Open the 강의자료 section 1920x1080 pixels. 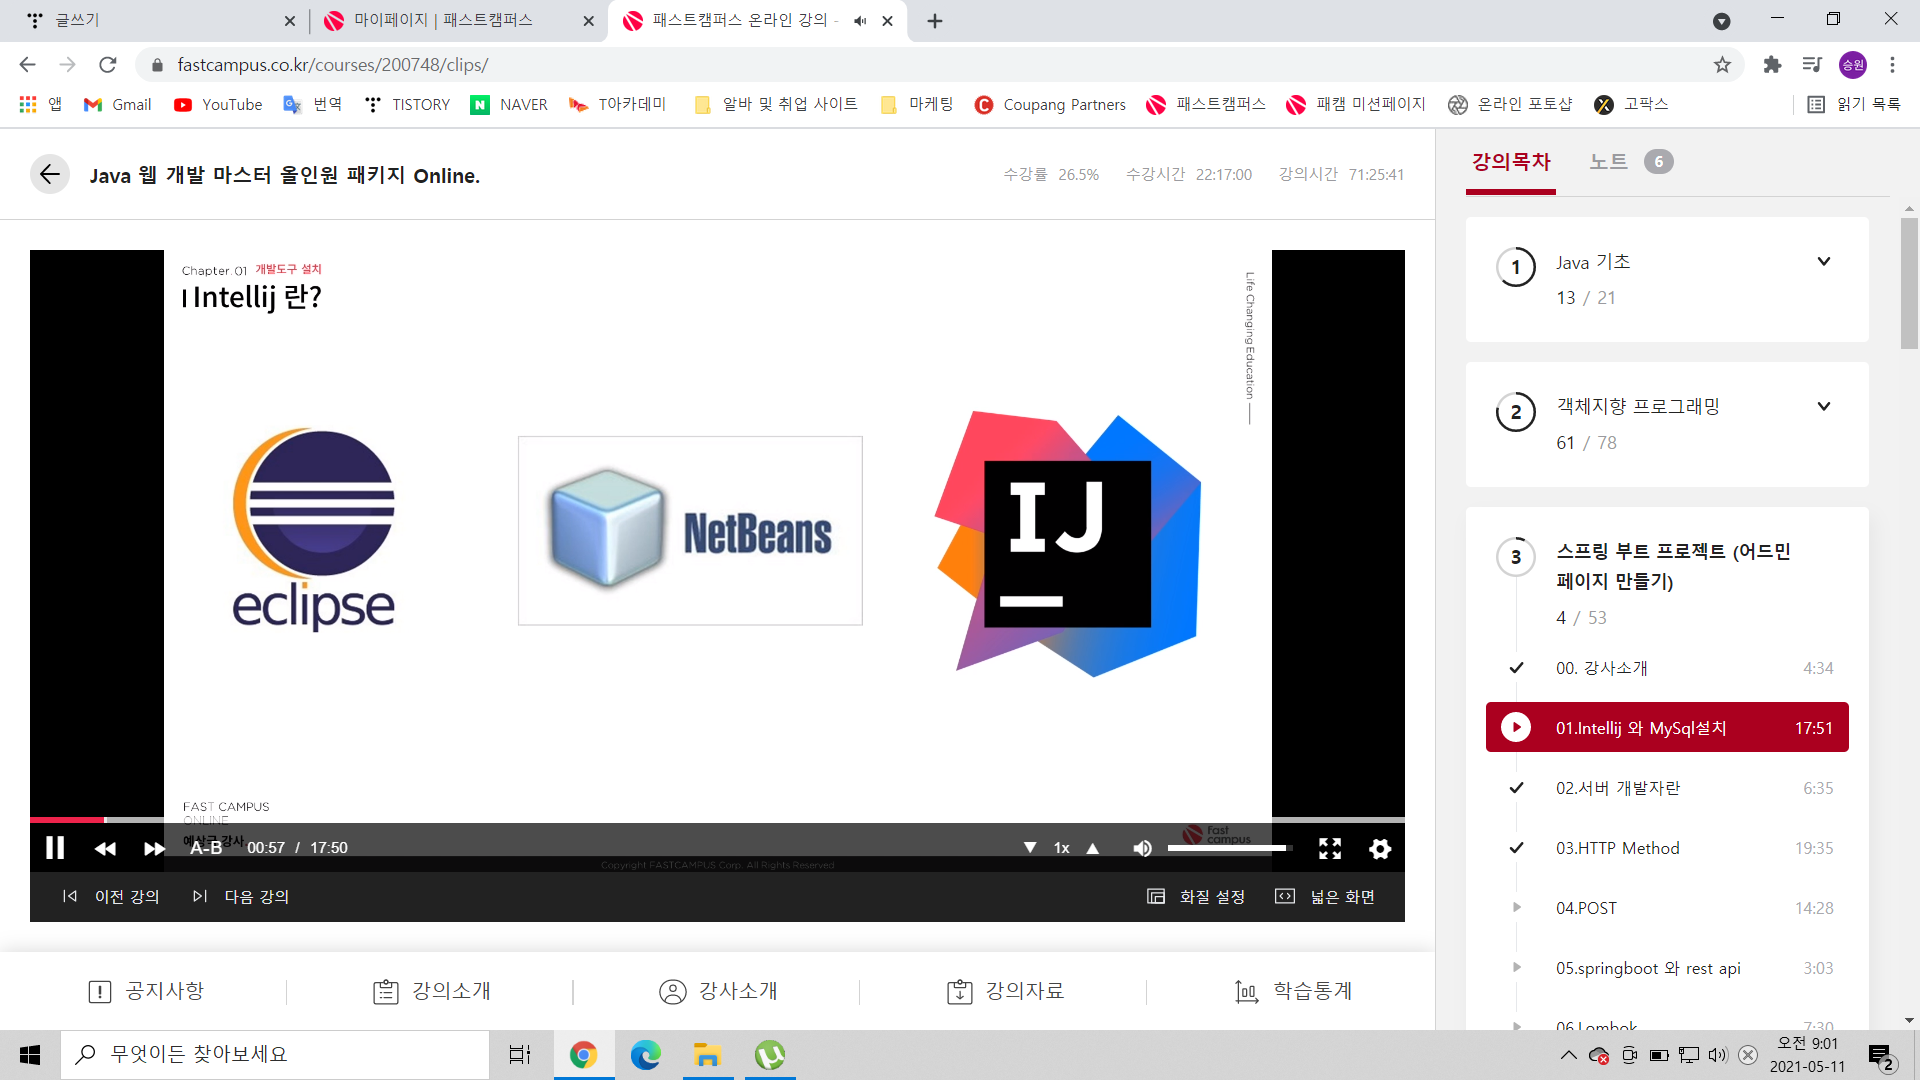1005,991
